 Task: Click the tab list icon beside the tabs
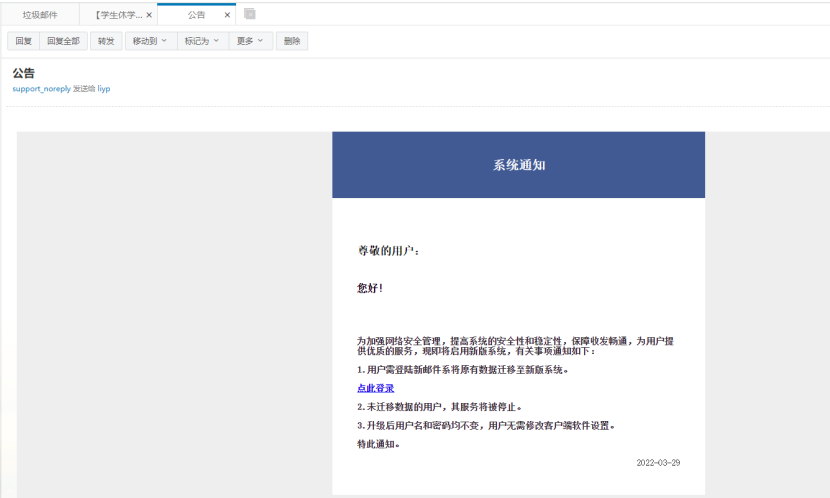250,14
